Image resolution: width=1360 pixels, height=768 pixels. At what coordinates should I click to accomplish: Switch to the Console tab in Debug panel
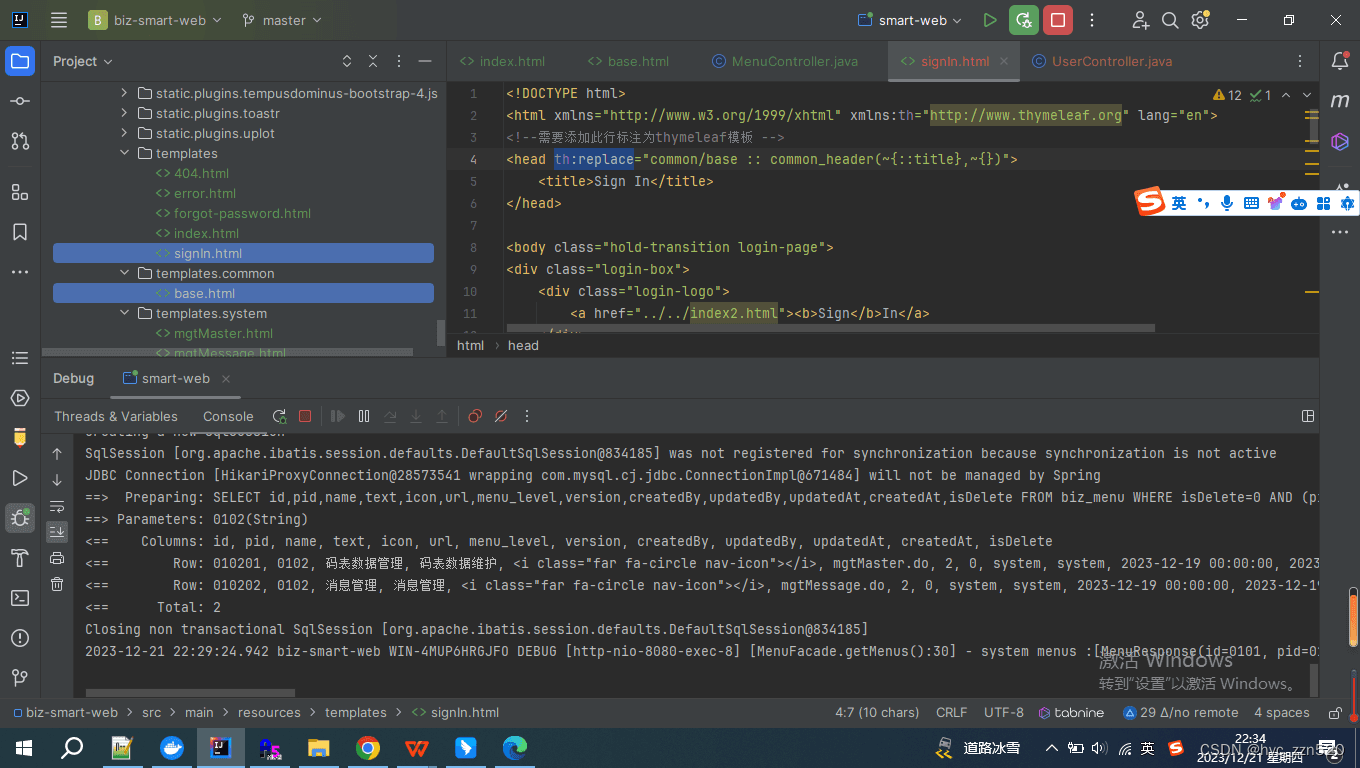tap(228, 416)
